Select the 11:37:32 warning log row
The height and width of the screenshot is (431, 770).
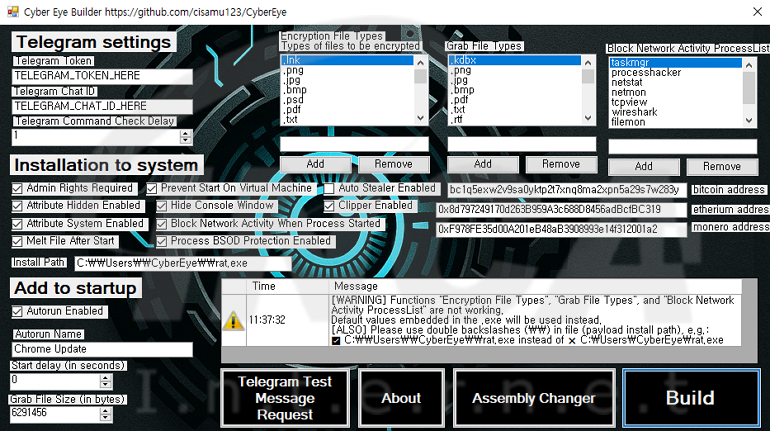click(482, 320)
